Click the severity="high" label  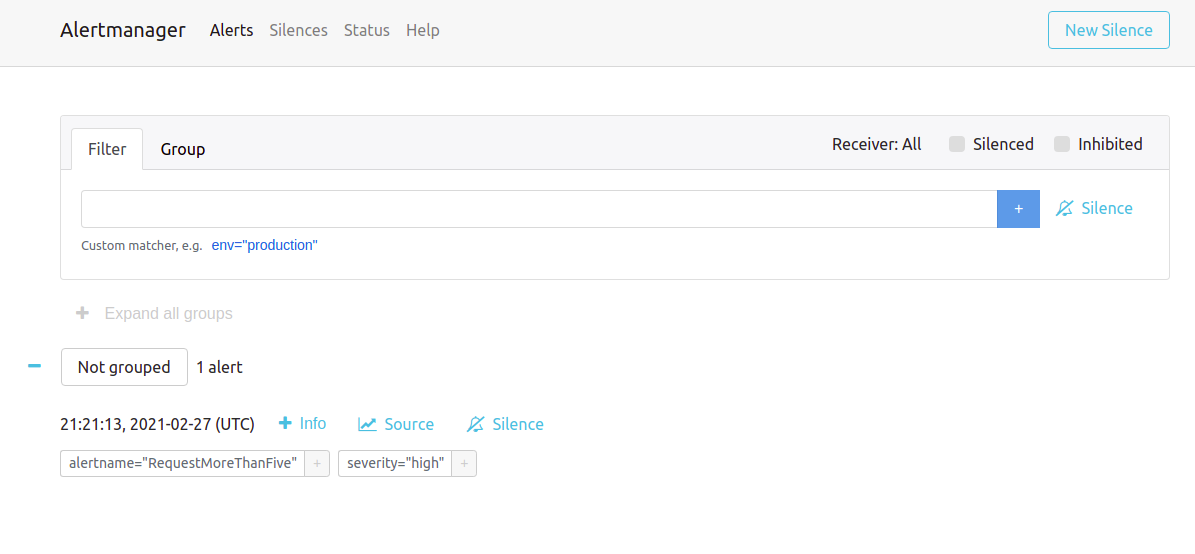pos(396,464)
